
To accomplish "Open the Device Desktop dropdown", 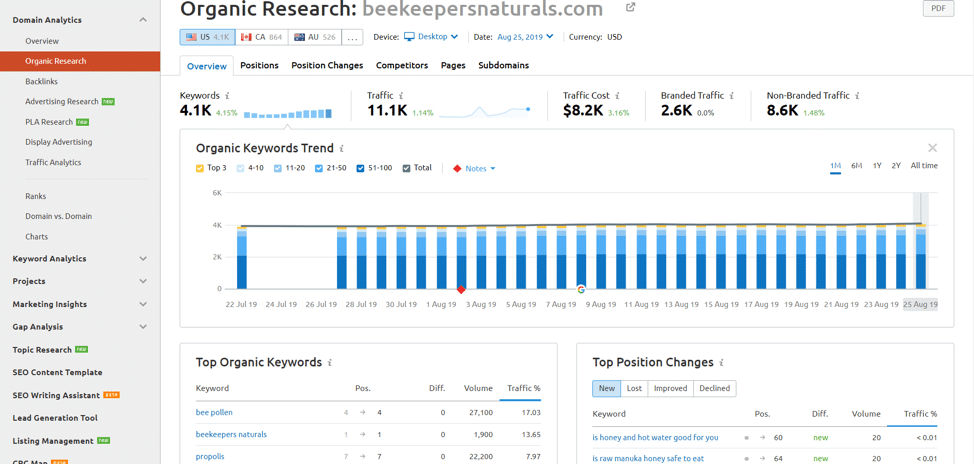I will [x=431, y=37].
